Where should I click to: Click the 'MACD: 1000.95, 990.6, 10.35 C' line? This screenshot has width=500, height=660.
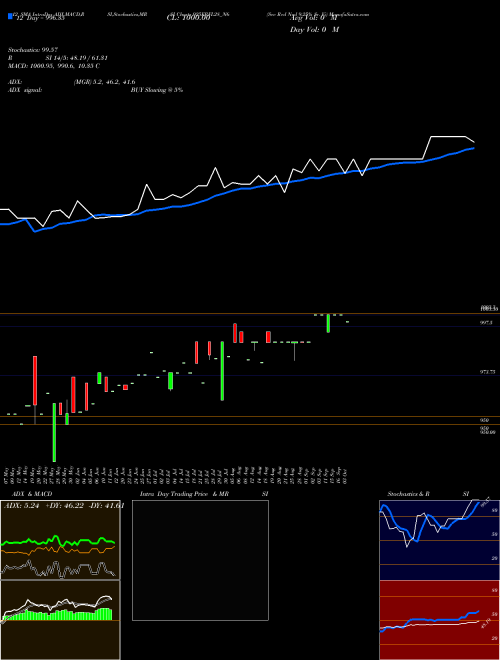coord(54,66)
